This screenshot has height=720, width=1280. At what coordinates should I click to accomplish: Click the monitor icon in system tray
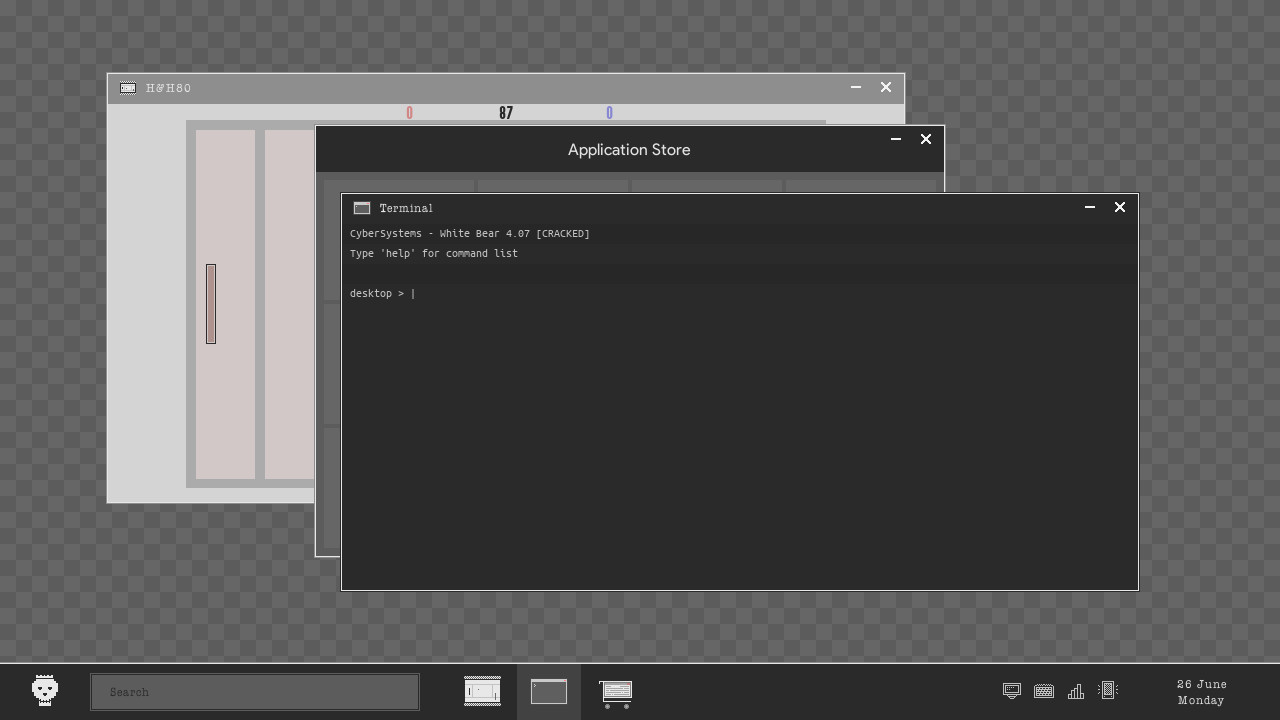1011,691
